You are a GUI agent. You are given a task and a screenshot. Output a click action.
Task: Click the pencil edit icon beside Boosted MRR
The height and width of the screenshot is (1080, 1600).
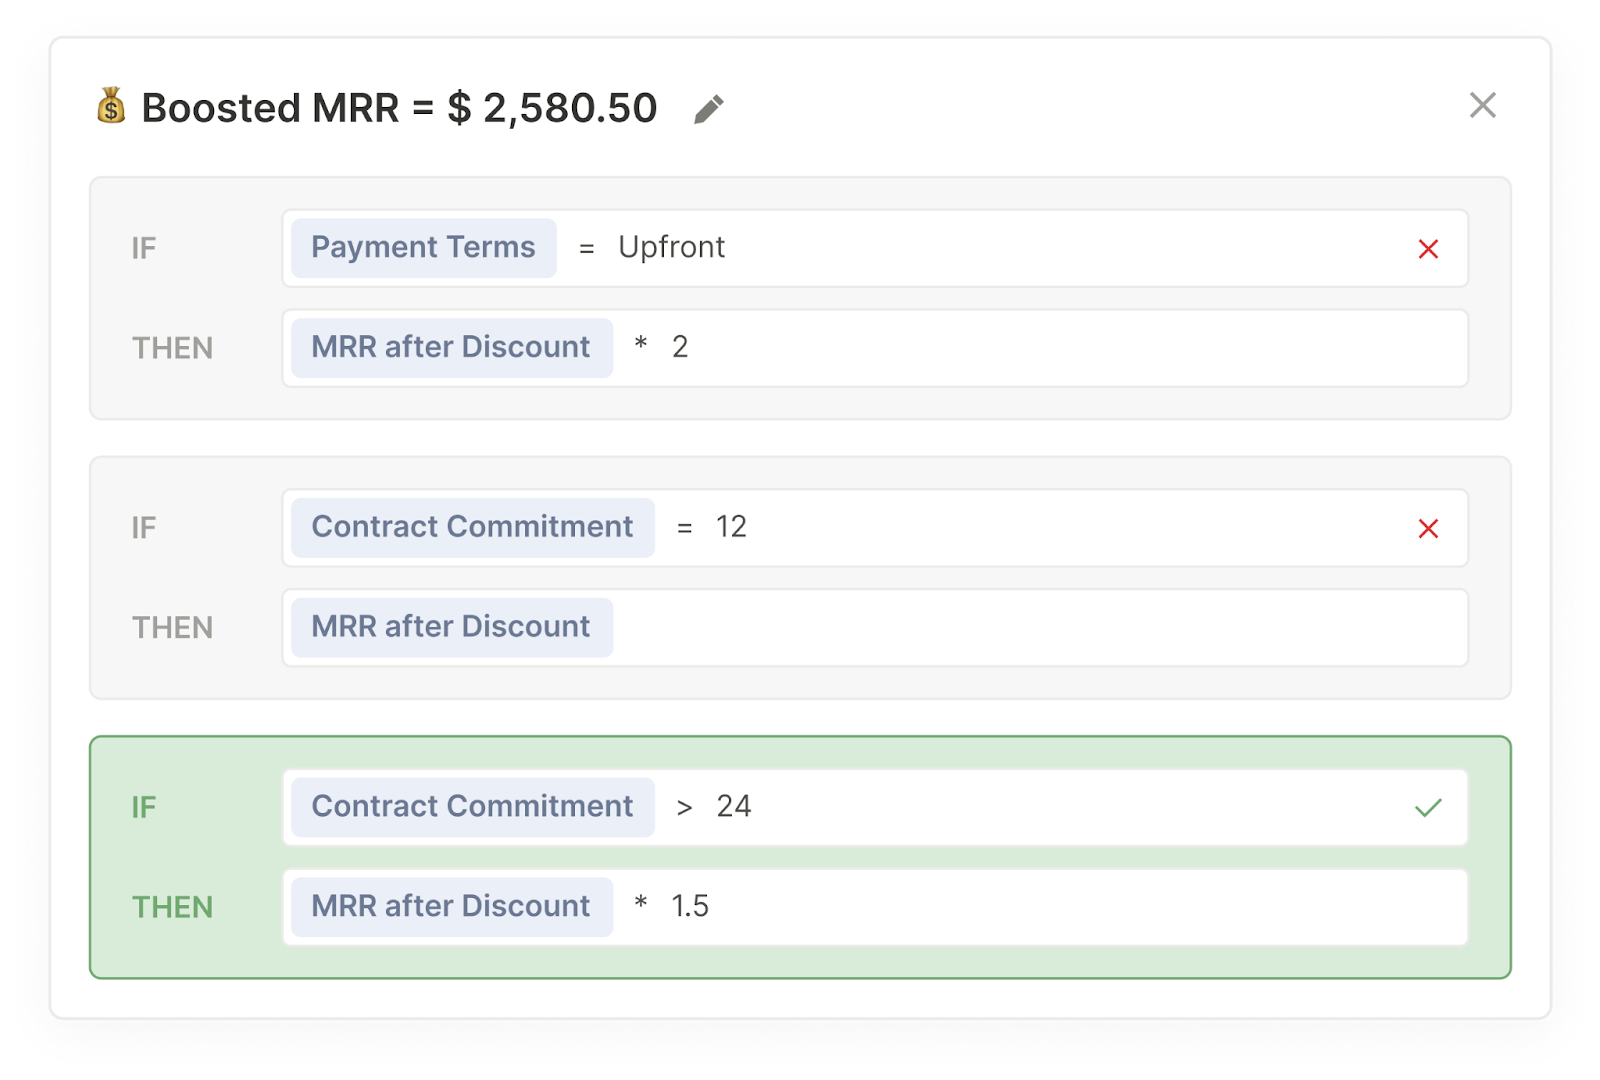(x=708, y=109)
